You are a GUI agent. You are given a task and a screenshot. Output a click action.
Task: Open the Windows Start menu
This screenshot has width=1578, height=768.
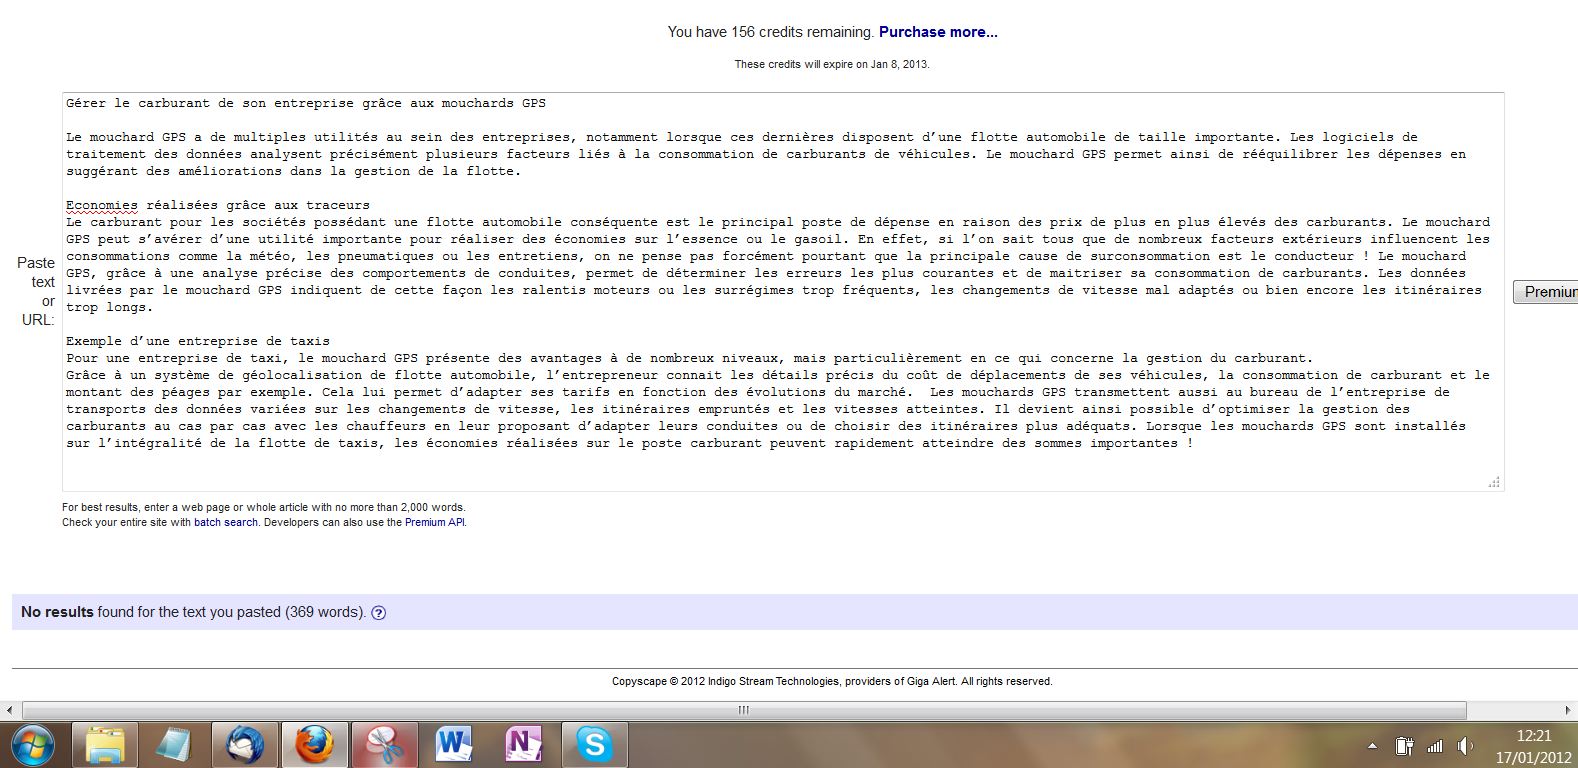(x=31, y=745)
